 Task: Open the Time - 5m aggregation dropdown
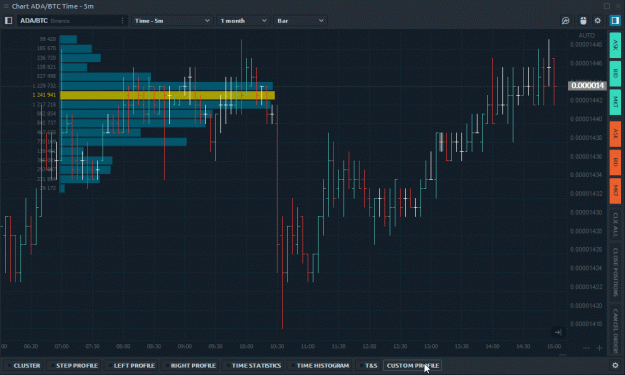[172, 21]
